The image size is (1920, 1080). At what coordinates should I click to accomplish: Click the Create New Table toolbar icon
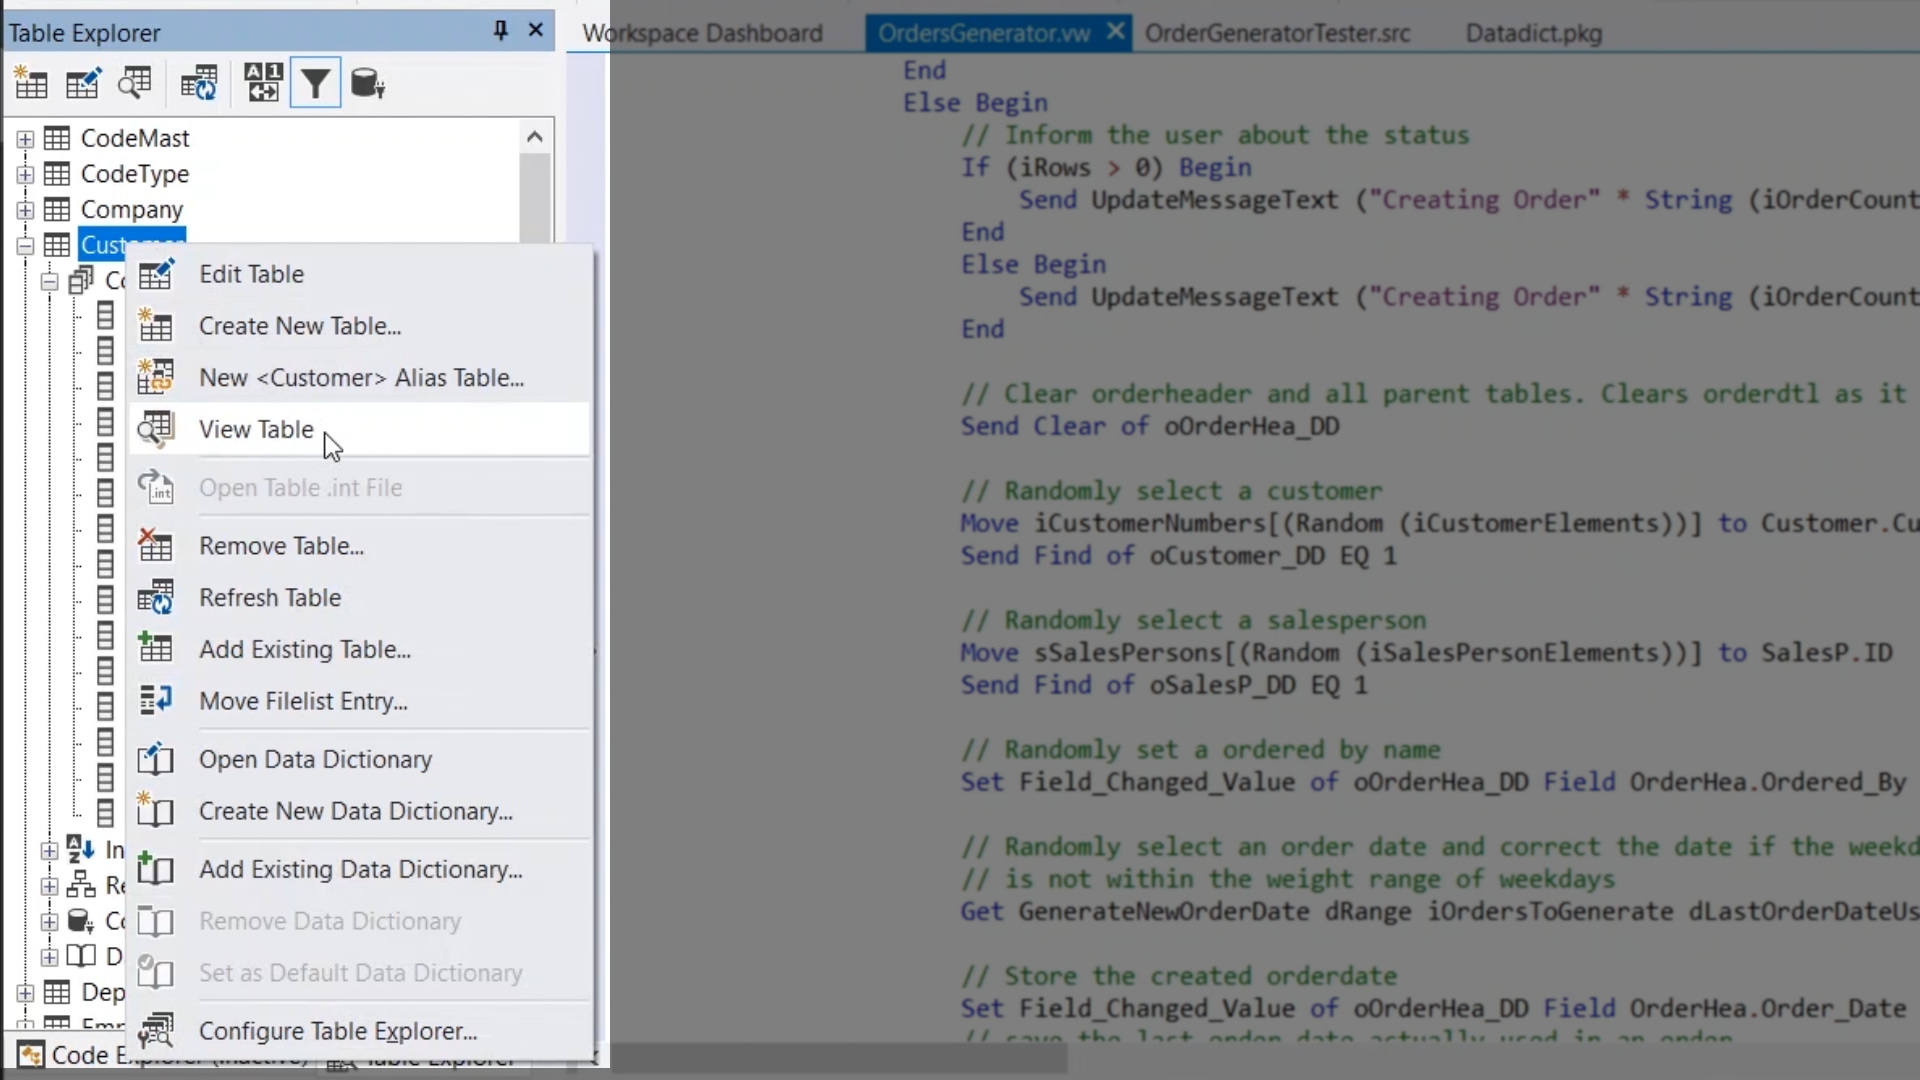pyautogui.click(x=30, y=84)
